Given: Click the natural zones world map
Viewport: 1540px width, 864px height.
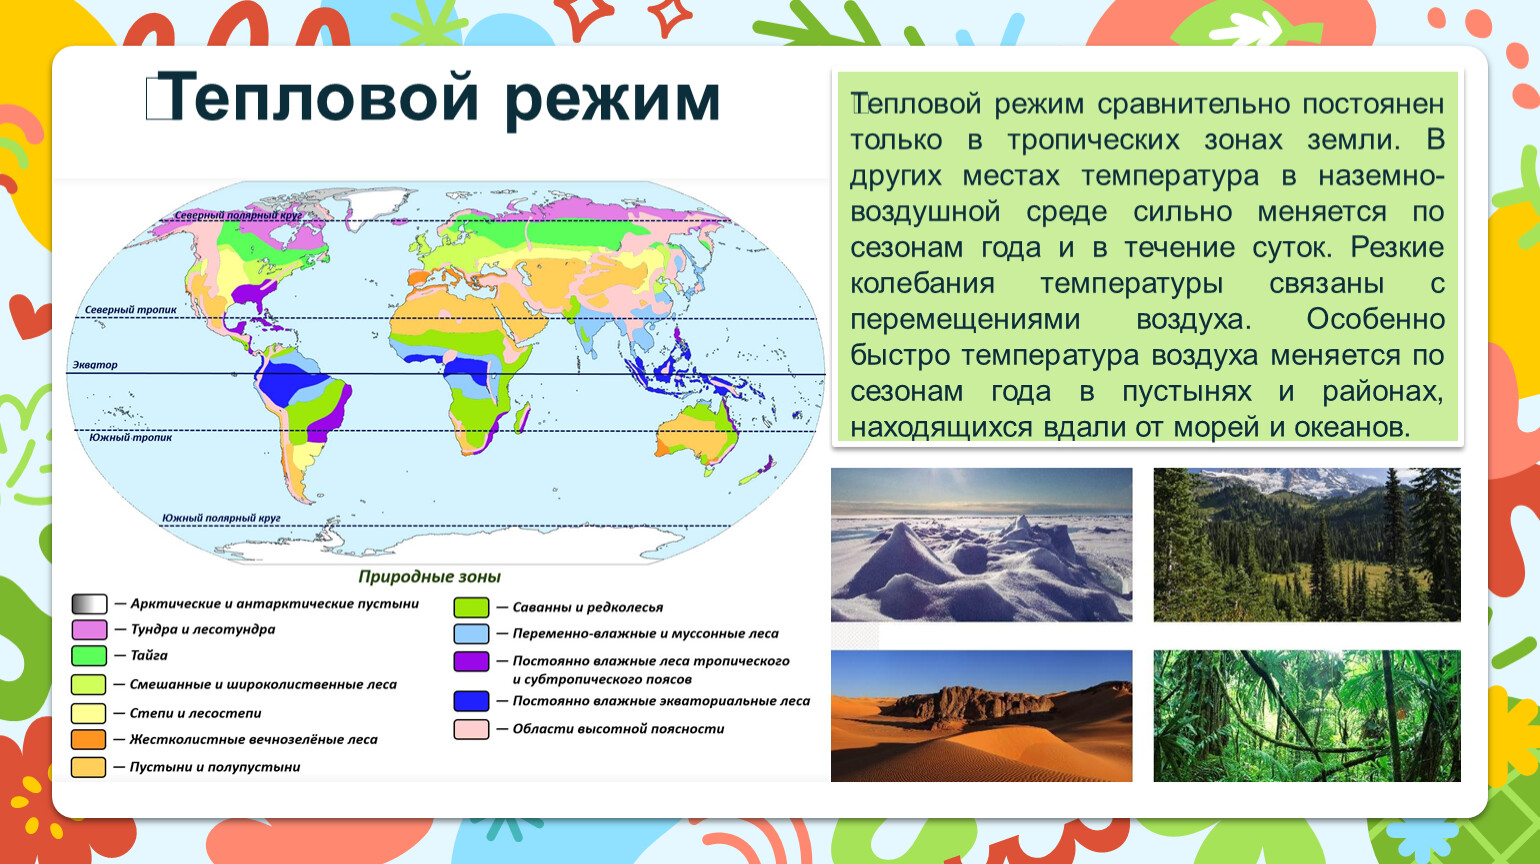Looking at the screenshot, I should point(446,372).
